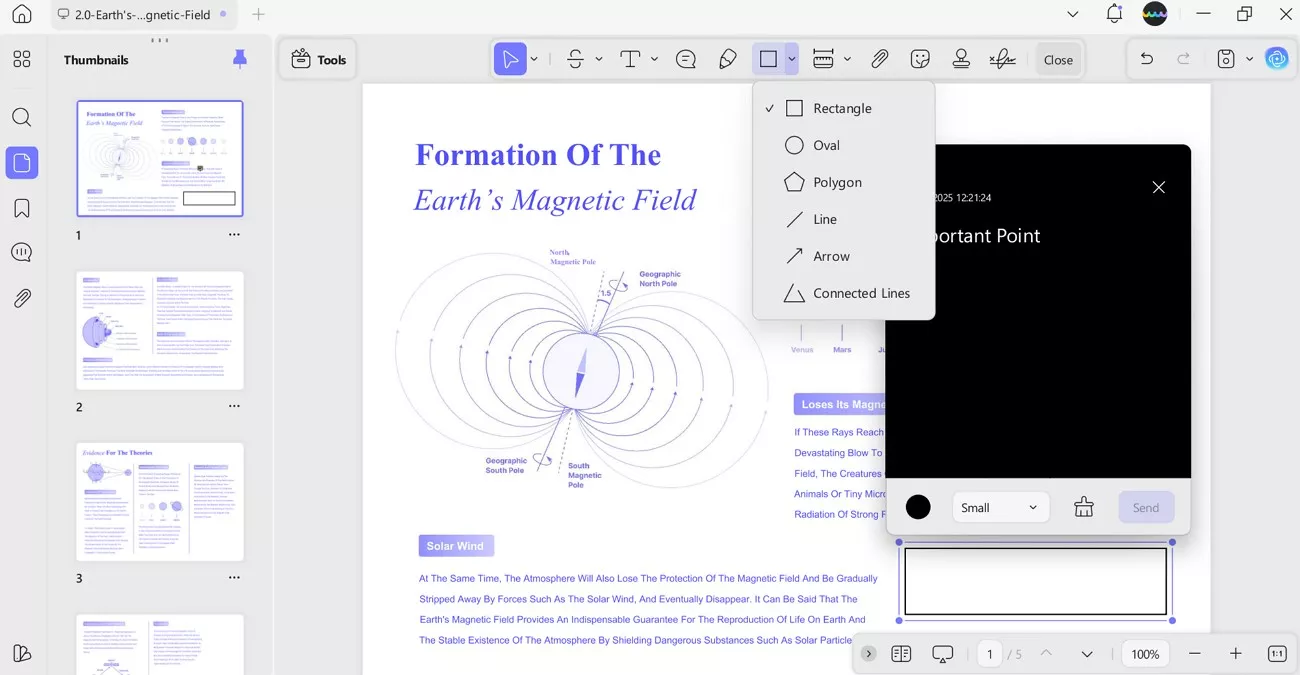The height and width of the screenshot is (675, 1300).
Task: Click the redo arrow
Action: pyautogui.click(x=1184, y=59)
